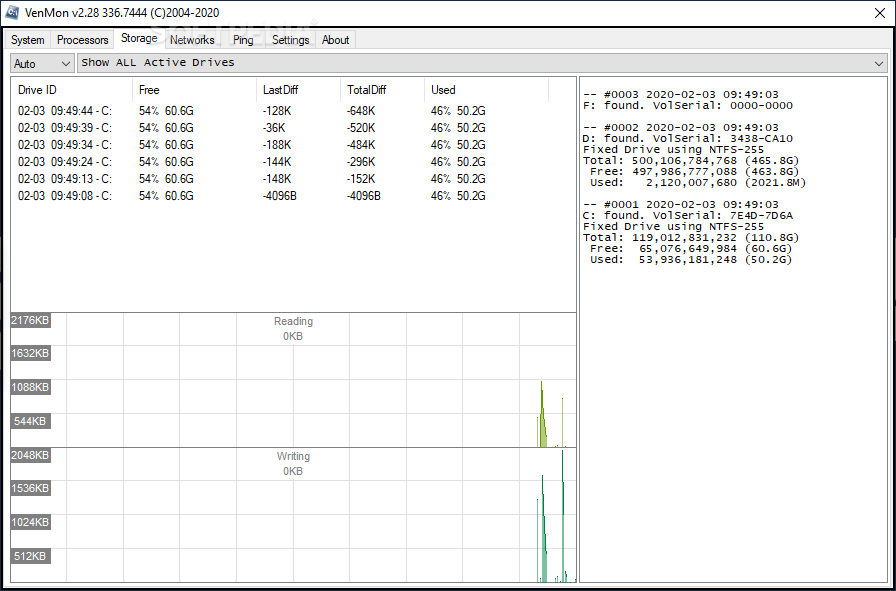The width and height of the screenshot is (896, 591).
Task: Click the -296K TotalDiff value
Action: 361,162
